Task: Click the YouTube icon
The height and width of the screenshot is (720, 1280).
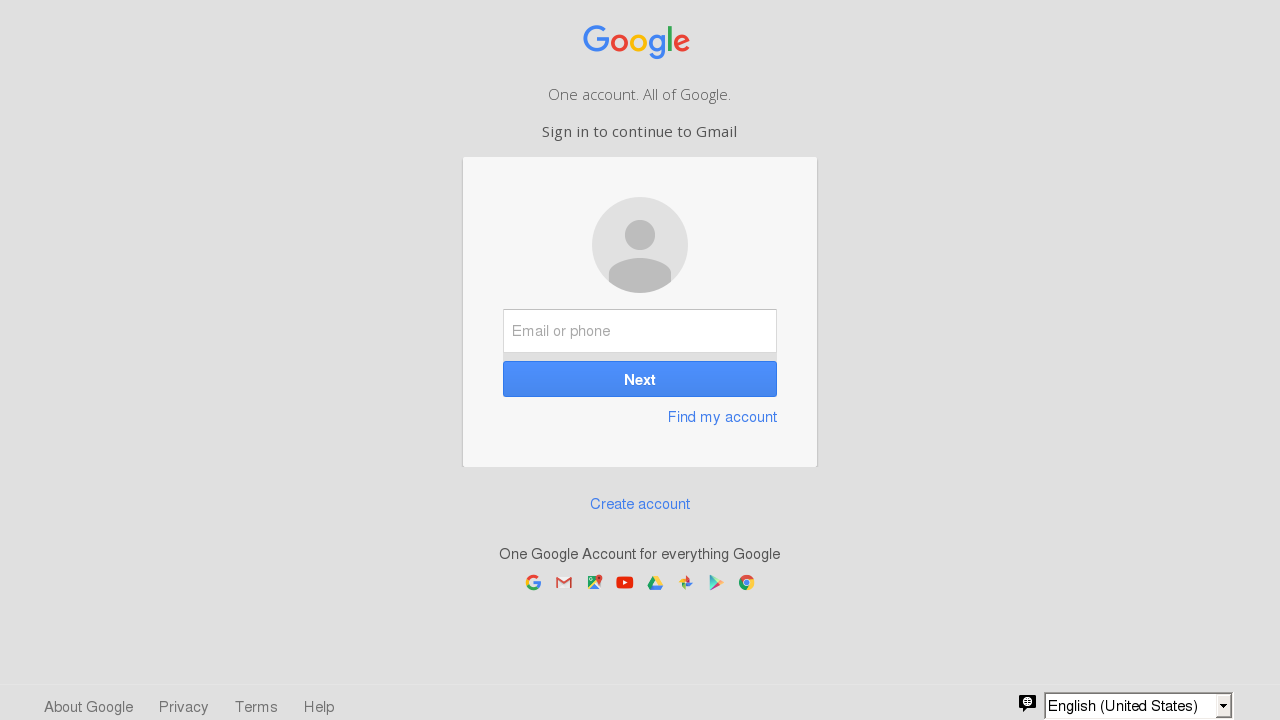Action: pos(625,583)
